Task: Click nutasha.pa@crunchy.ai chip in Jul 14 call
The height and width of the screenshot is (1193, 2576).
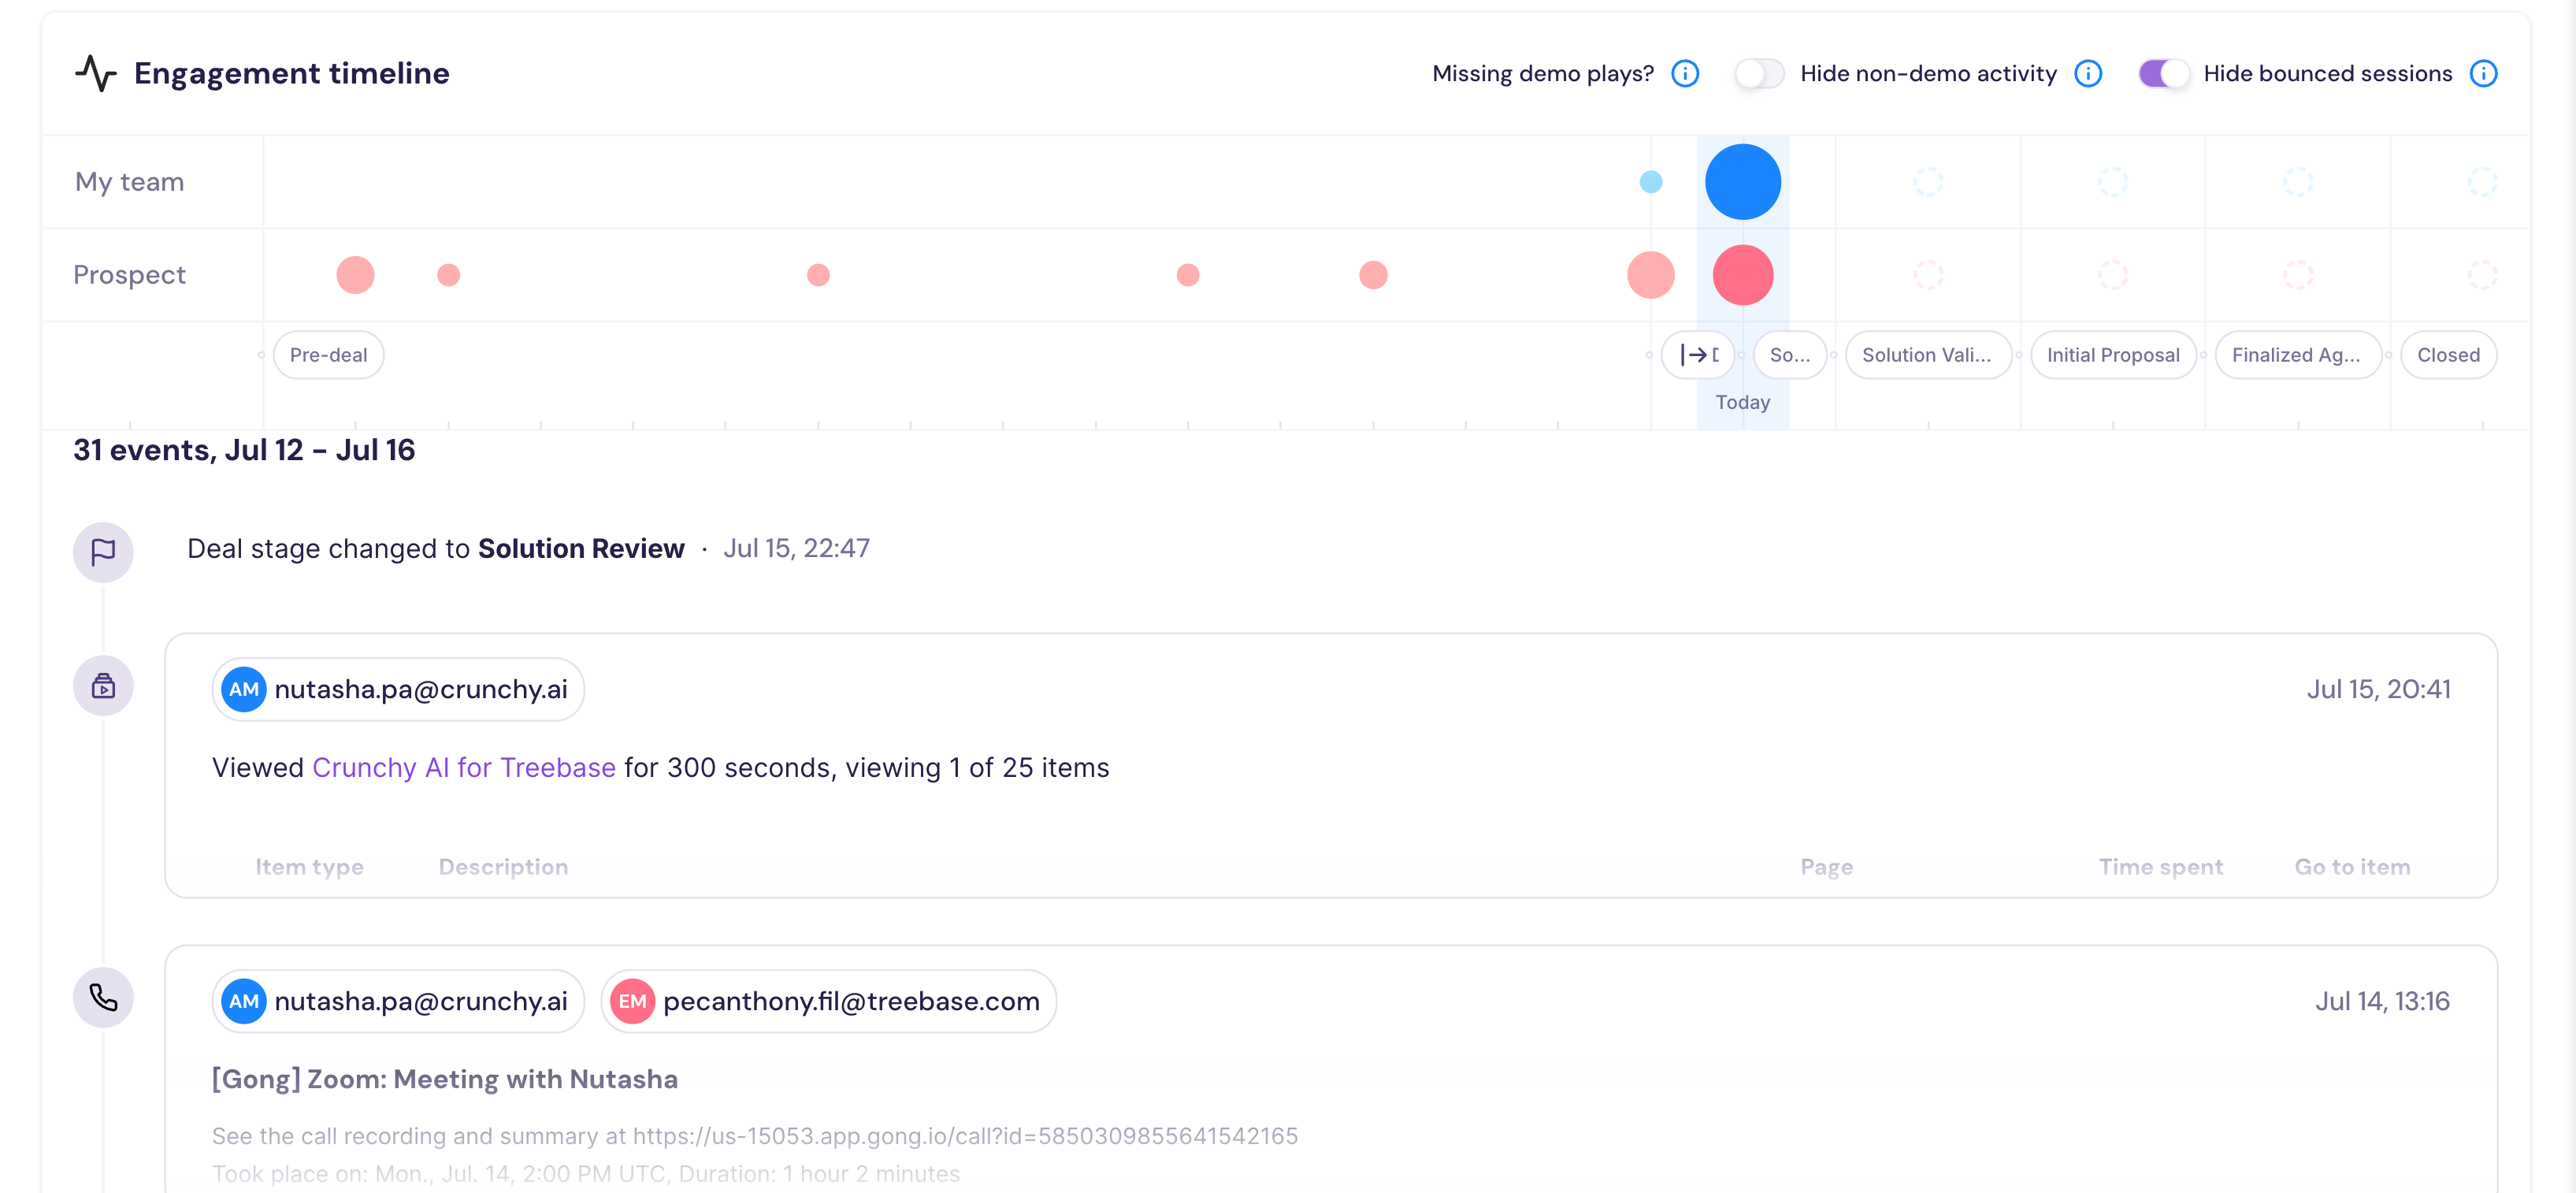Action: [398, 1002]
